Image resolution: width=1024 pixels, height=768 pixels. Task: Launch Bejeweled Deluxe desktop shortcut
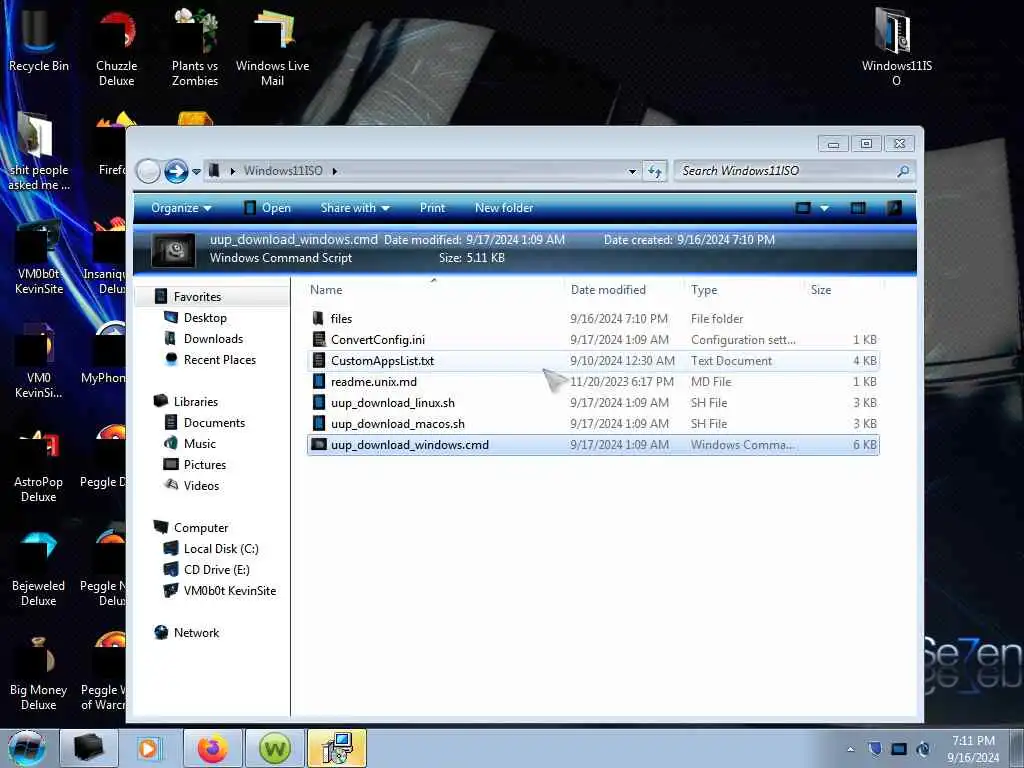pyautogui.click(x=38, y=569)
